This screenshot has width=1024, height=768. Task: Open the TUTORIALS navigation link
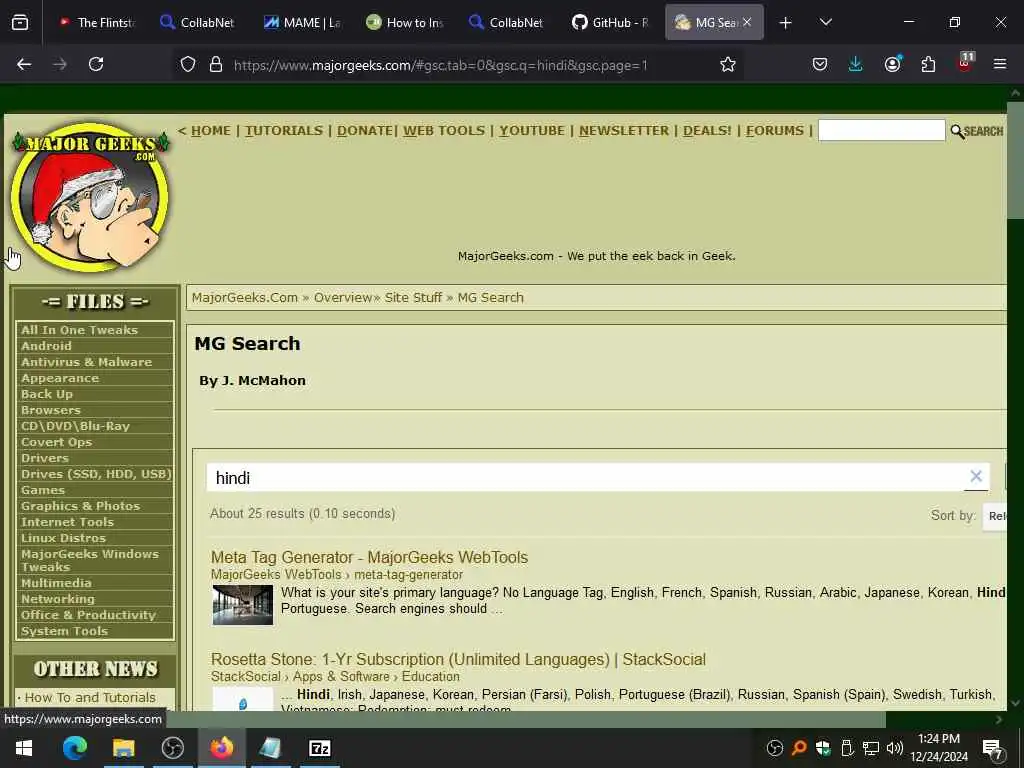(283, 131)
